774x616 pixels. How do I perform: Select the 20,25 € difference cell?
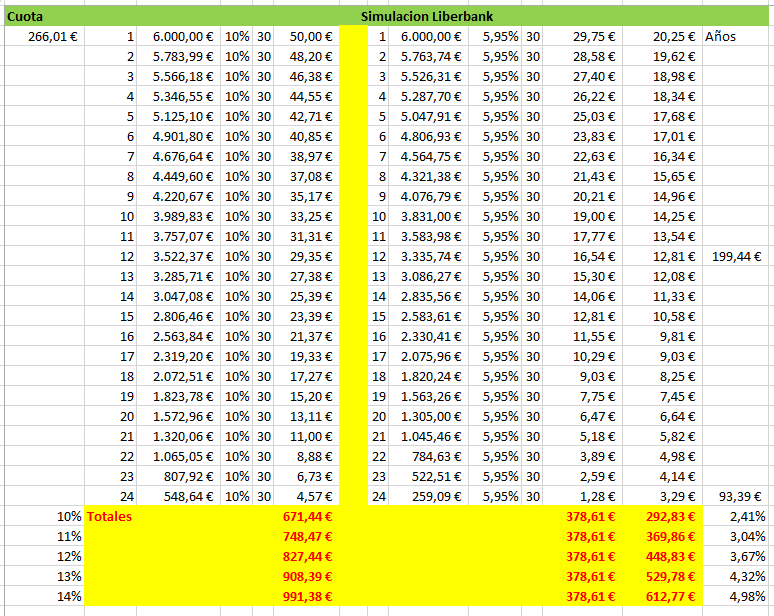pyautogui.click(x=662, y=37)
